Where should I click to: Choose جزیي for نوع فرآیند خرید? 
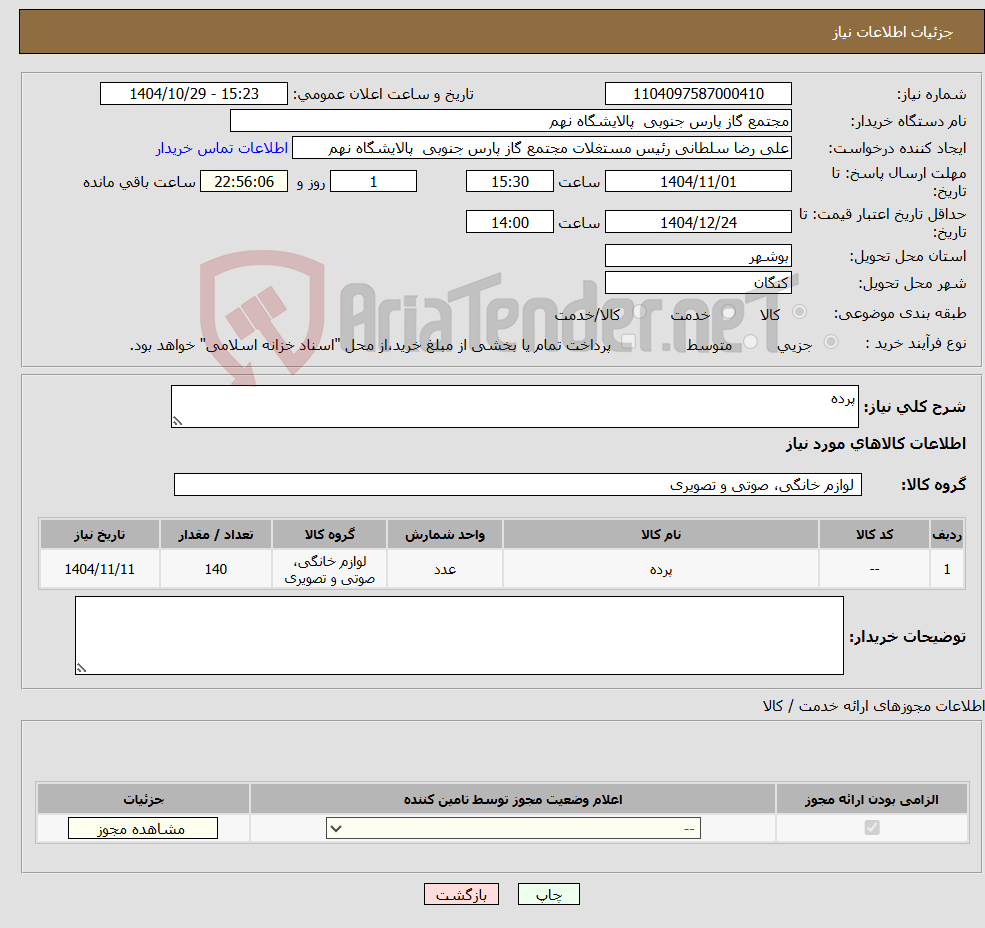(830, 340)
